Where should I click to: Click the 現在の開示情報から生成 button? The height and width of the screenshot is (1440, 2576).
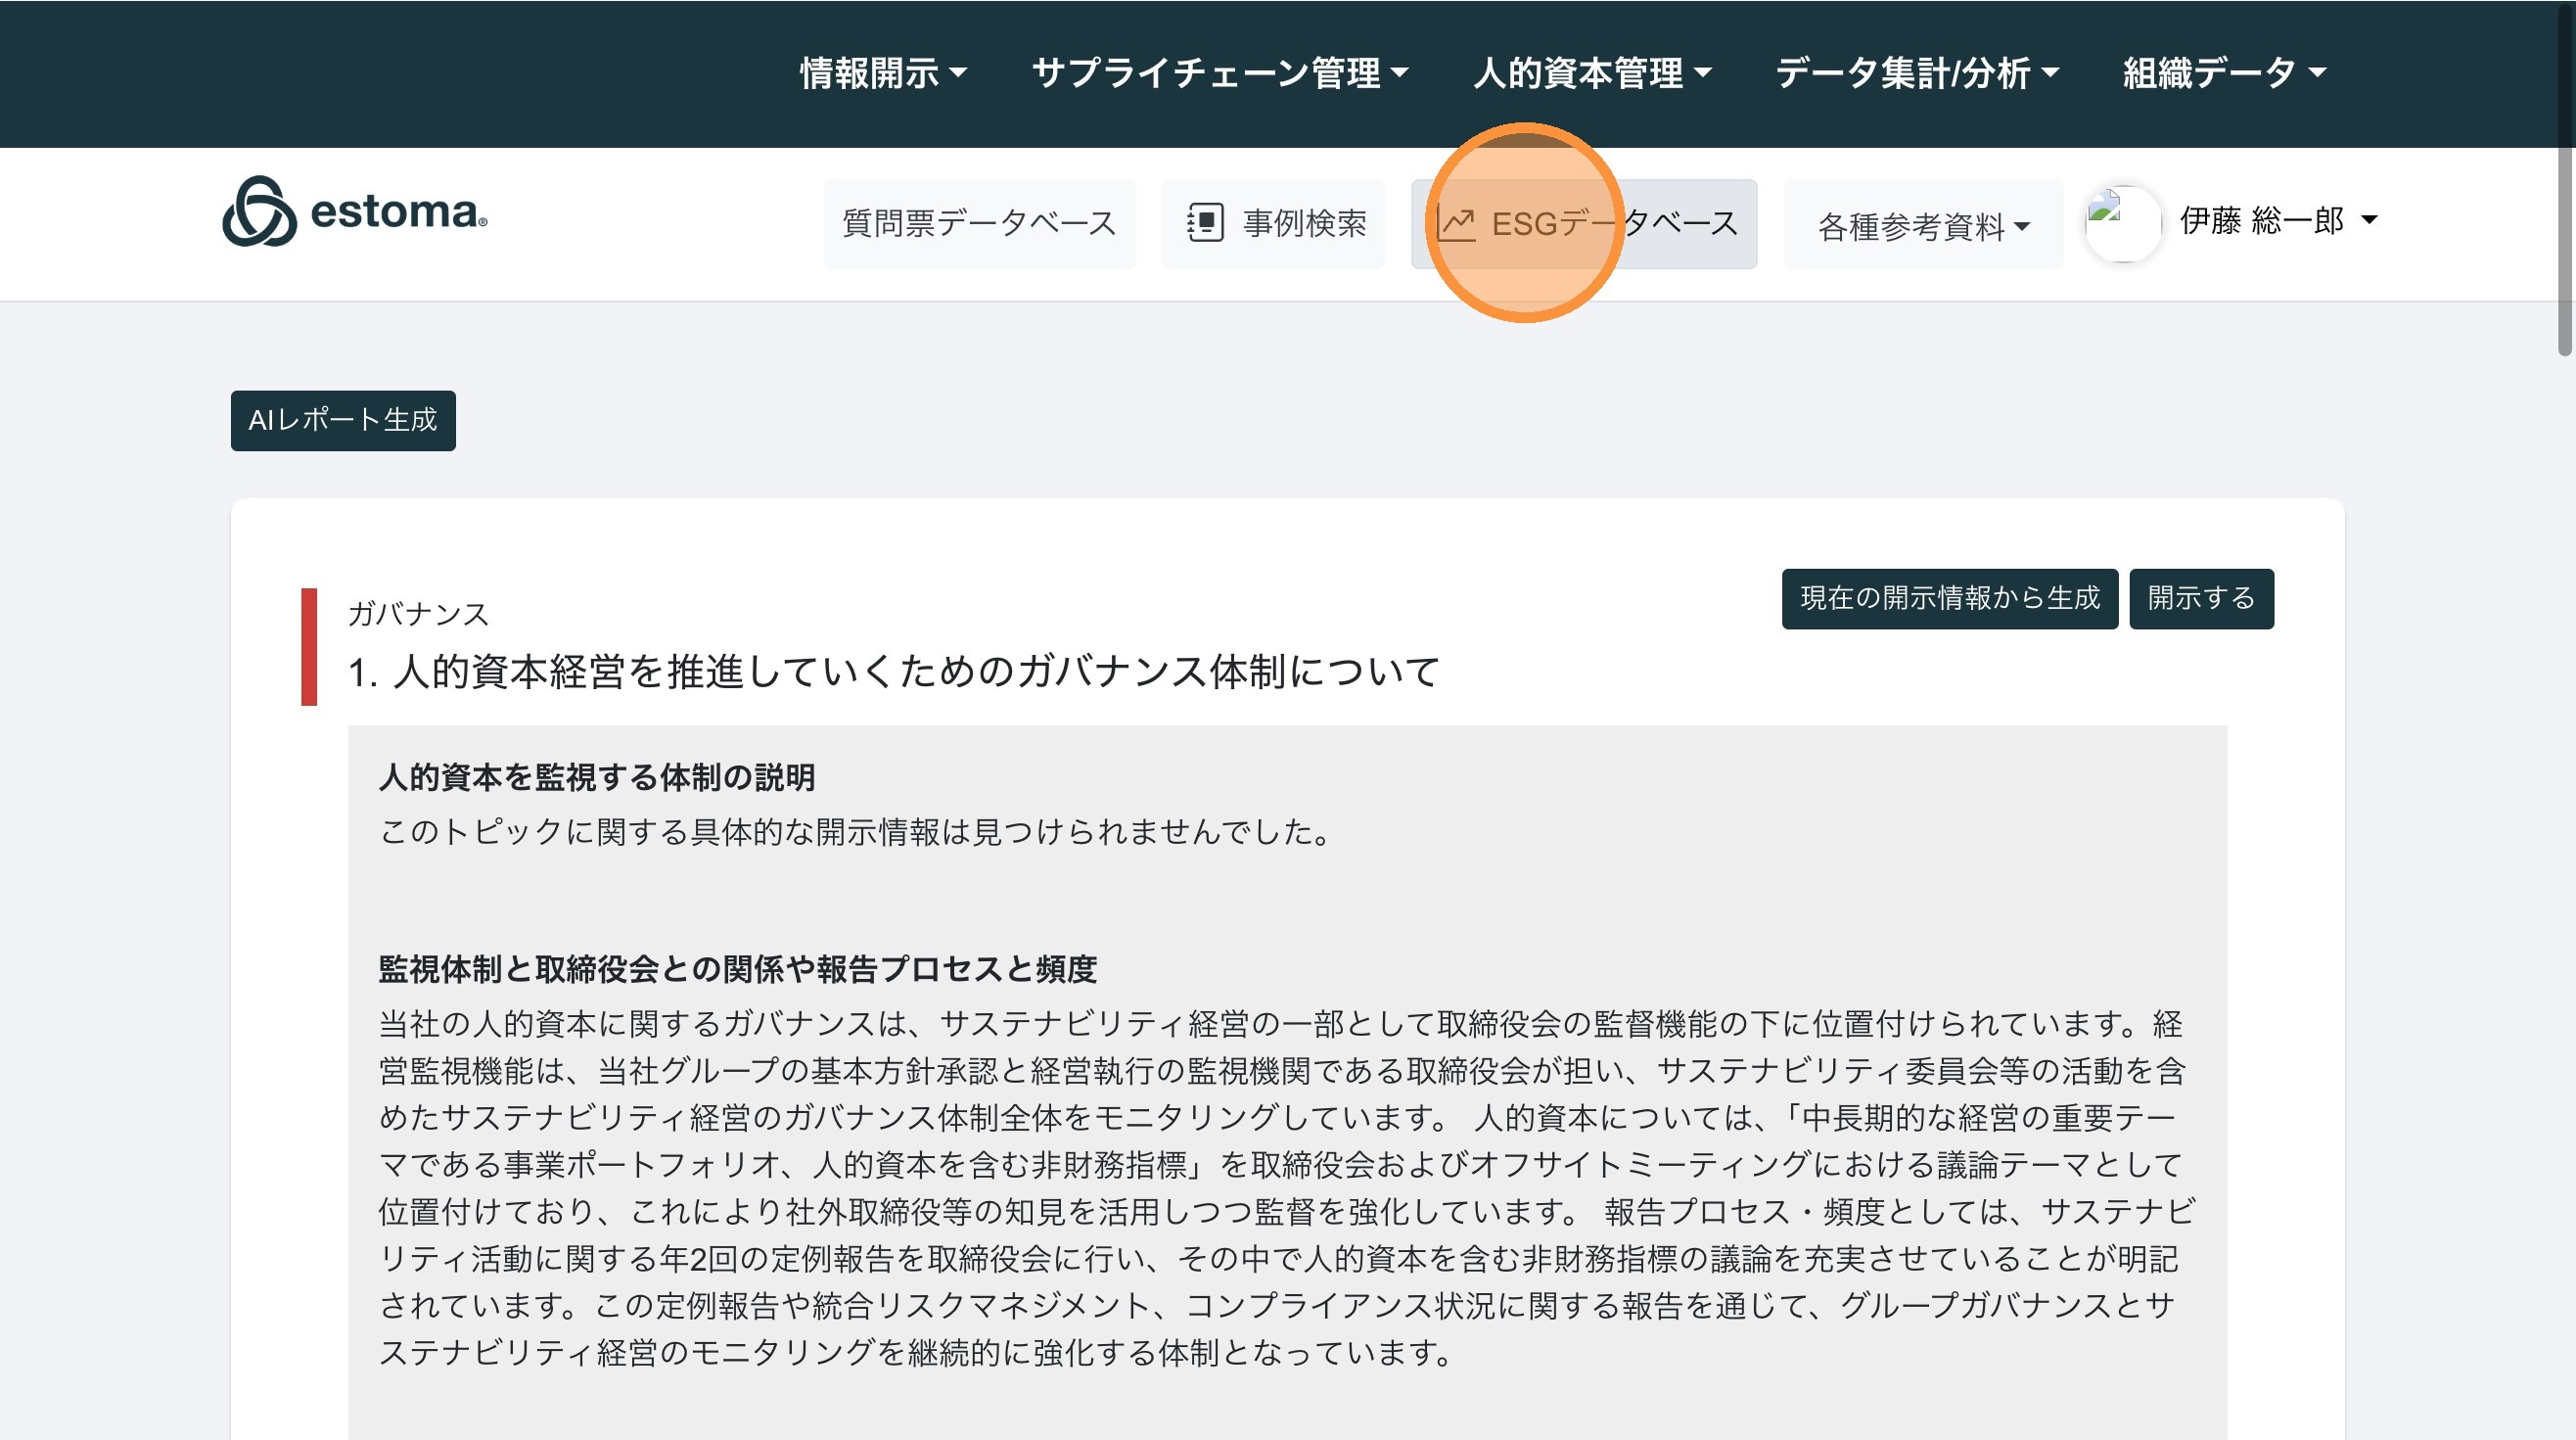[1949, 598]
